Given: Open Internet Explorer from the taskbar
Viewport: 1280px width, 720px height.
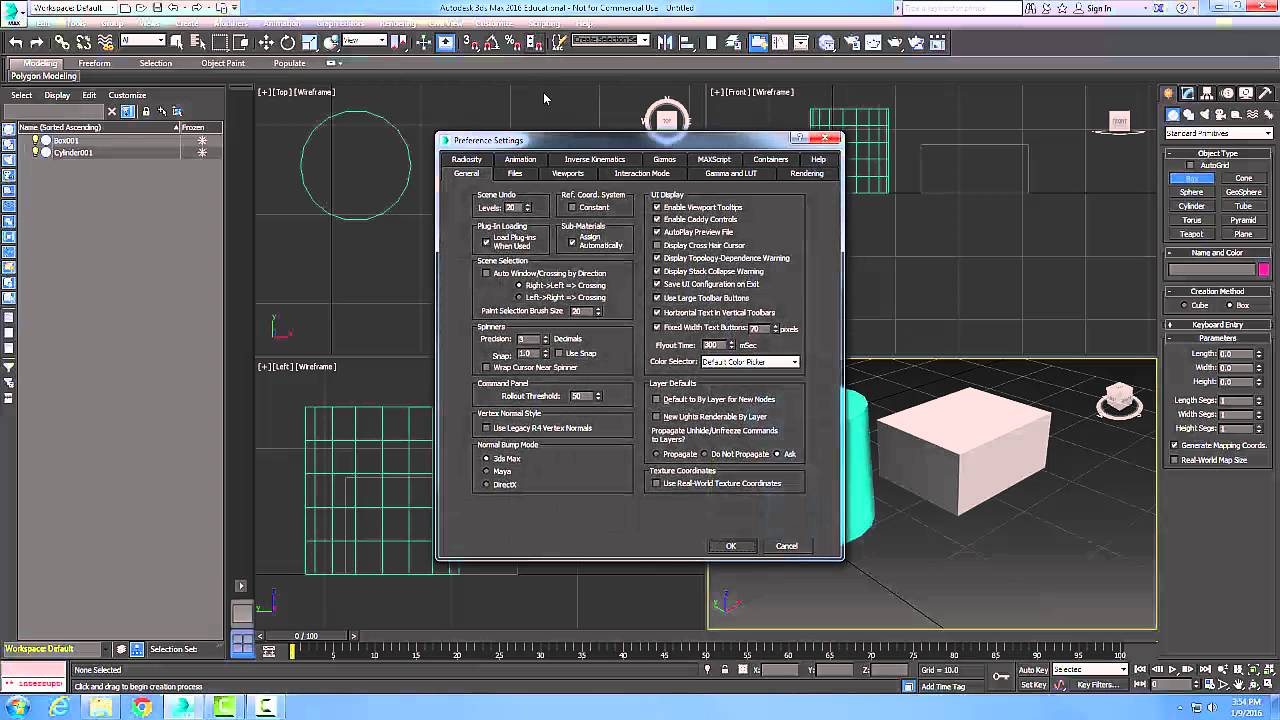Looking at the screenshot, I should click(x=59, y=707).
